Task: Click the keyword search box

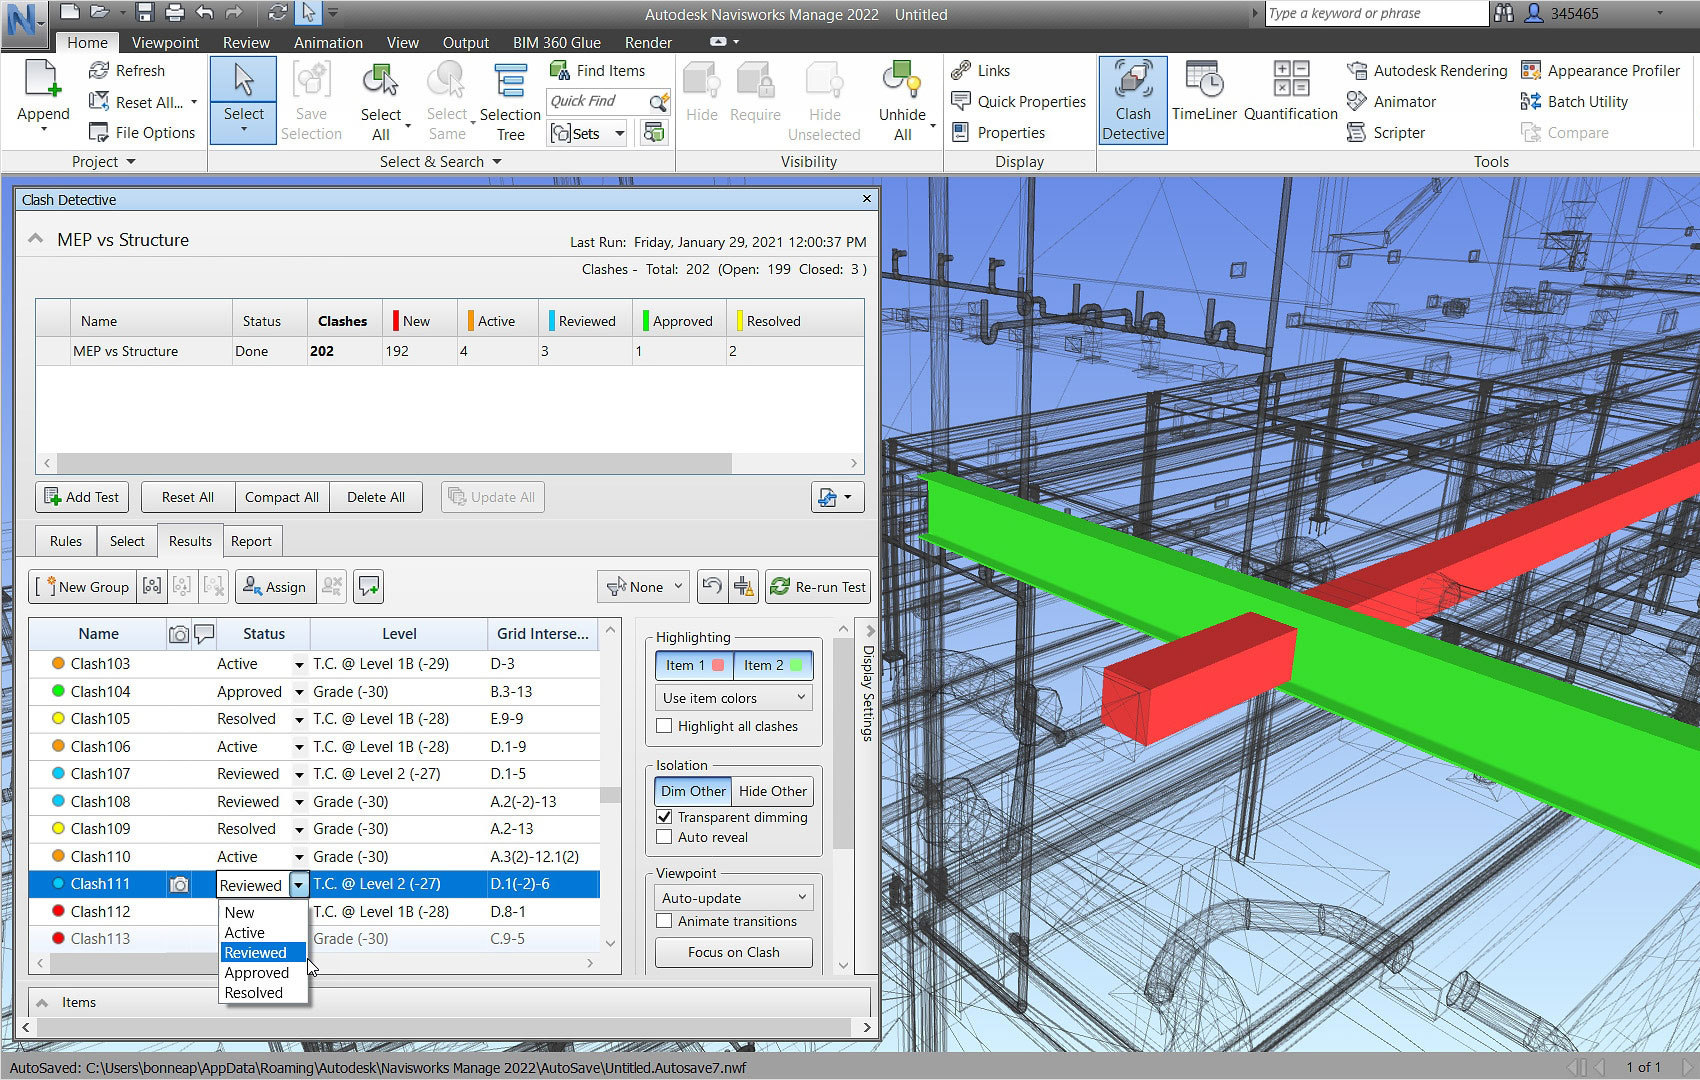Action: pos(1377,13)
